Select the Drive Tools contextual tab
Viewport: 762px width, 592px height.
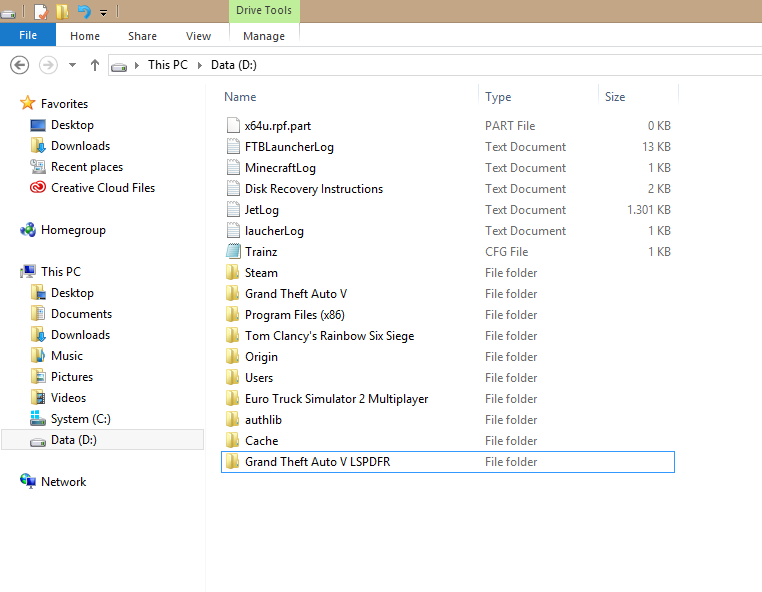(x=264, y=10)
